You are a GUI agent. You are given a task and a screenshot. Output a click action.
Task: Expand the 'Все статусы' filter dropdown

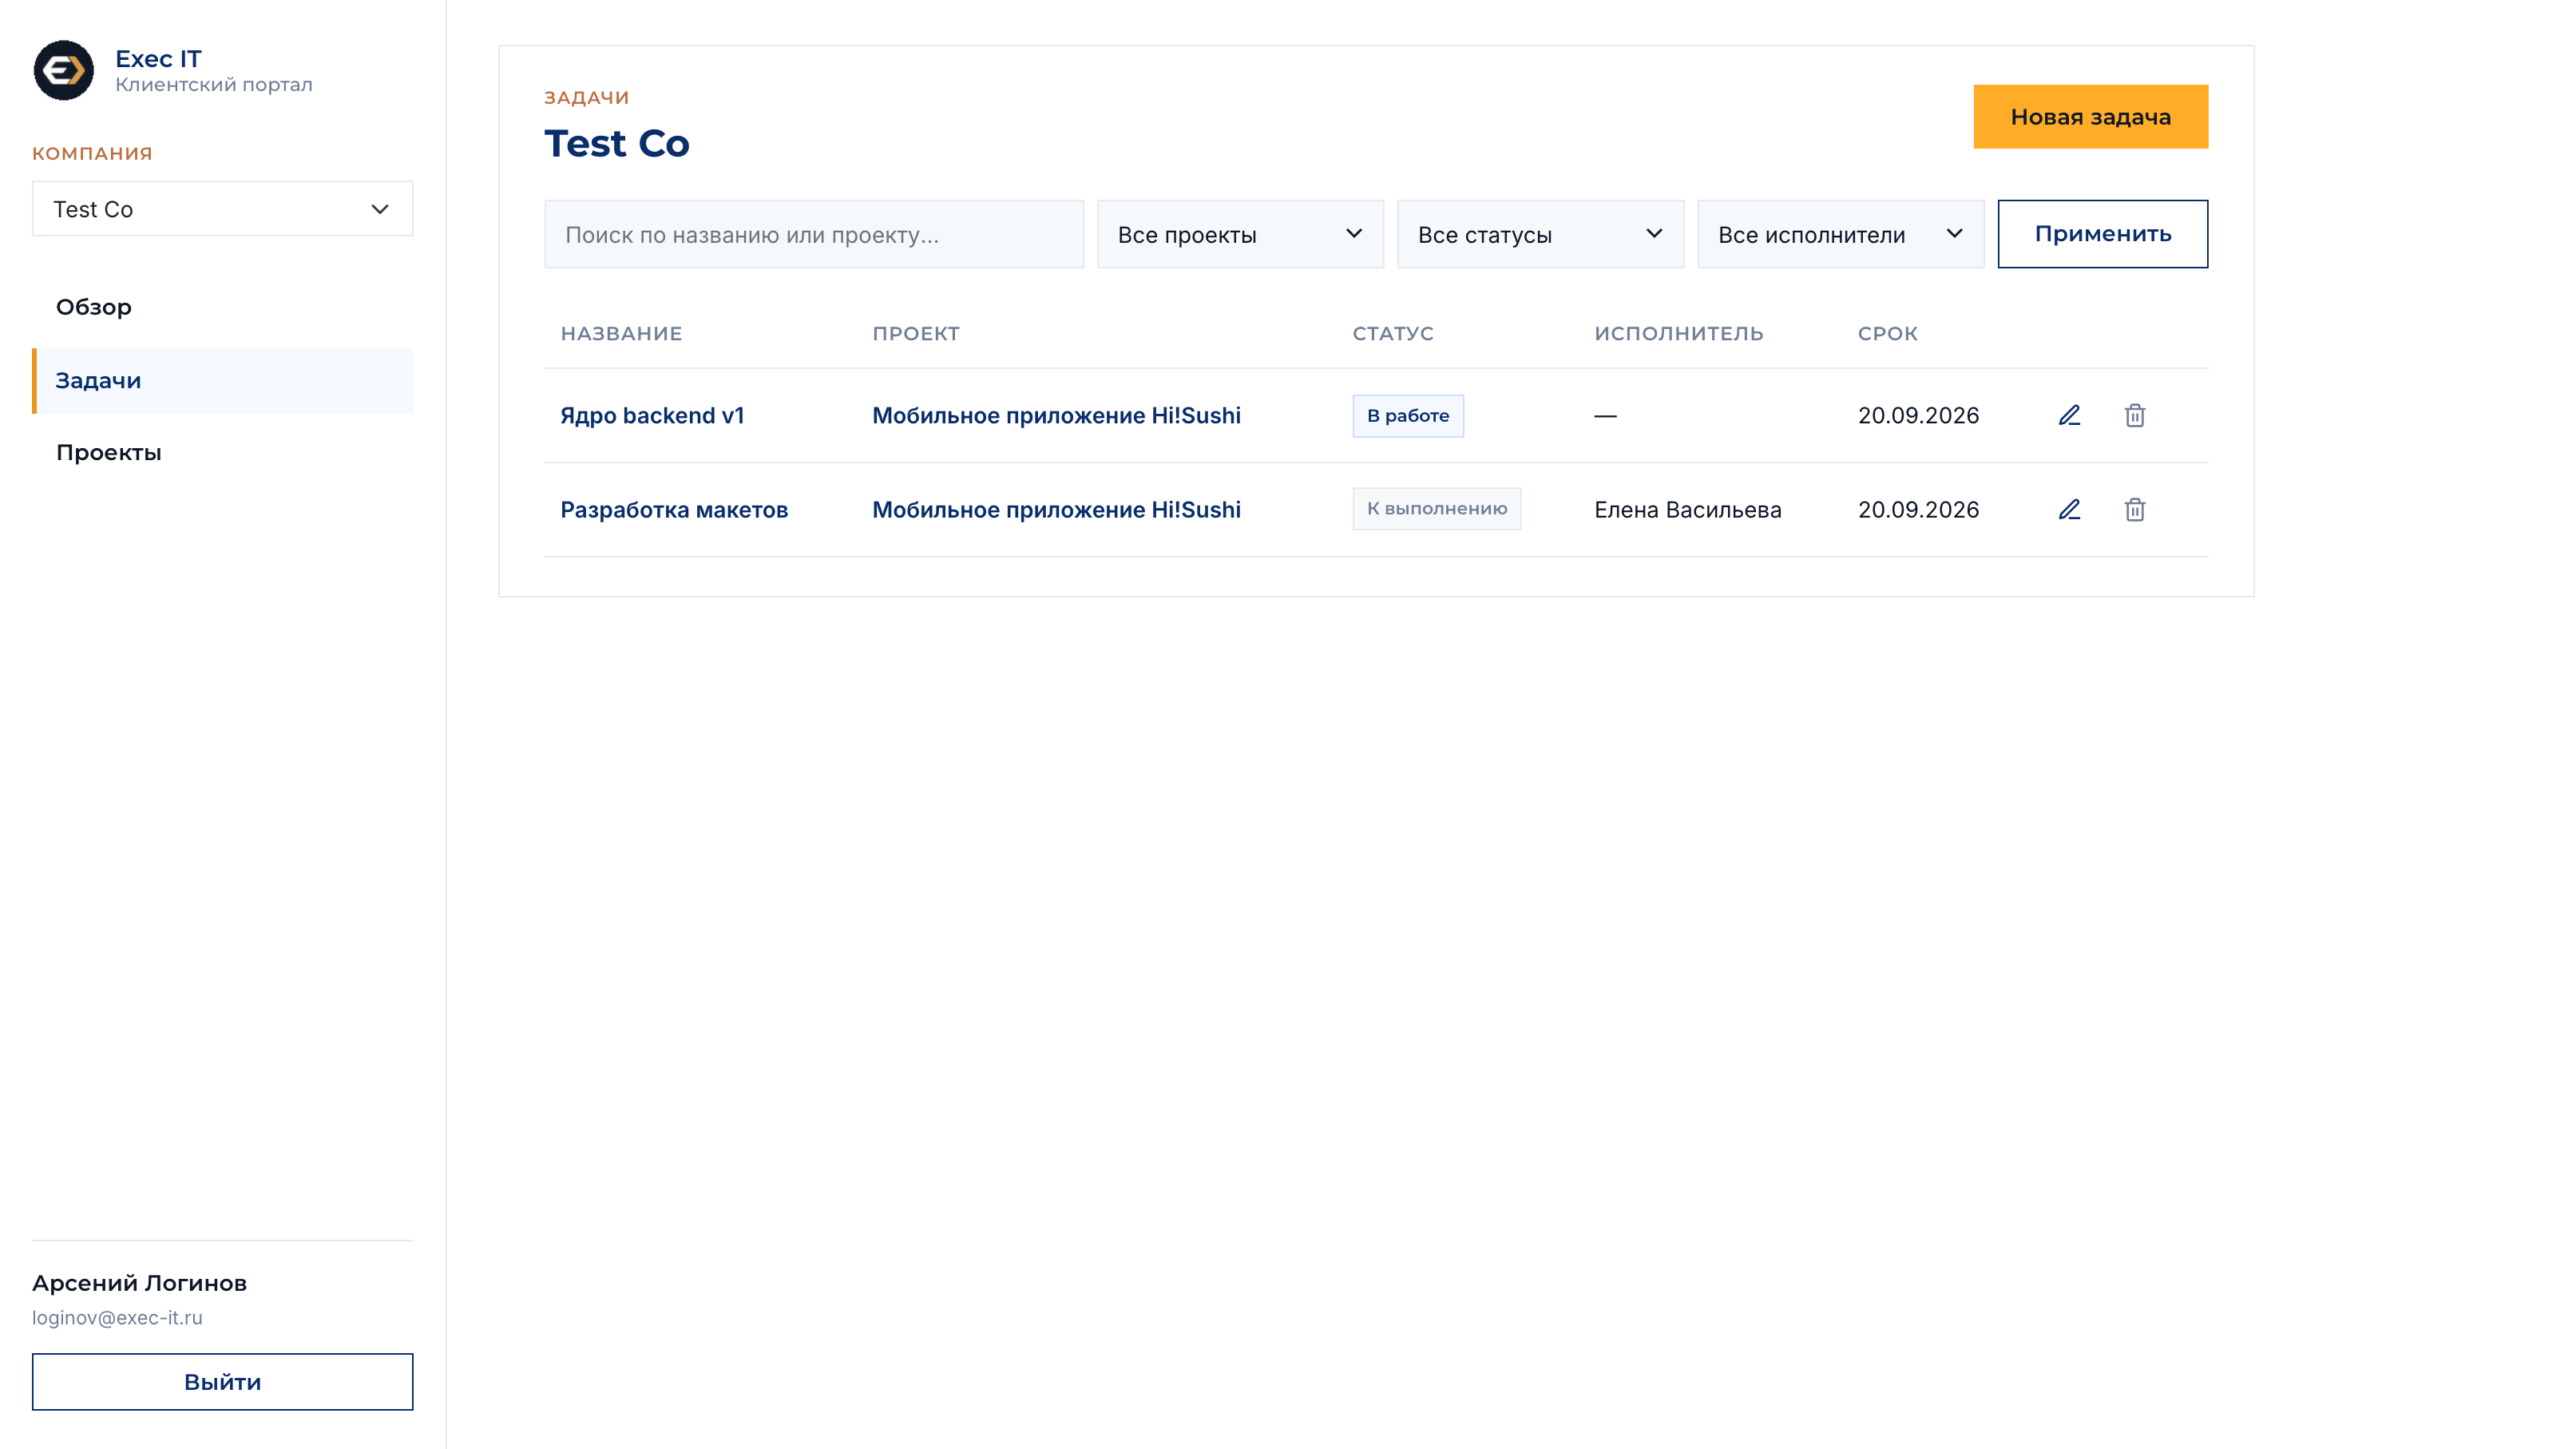click(1540, 234)
